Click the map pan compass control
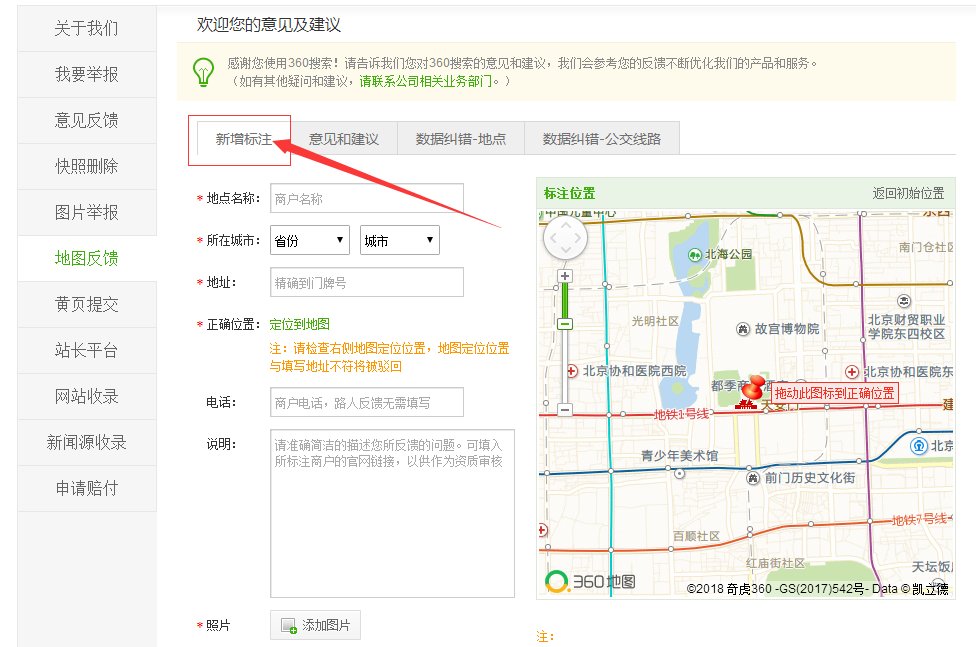This screenshot has height=647, width=976. click(x=565, y=237)
